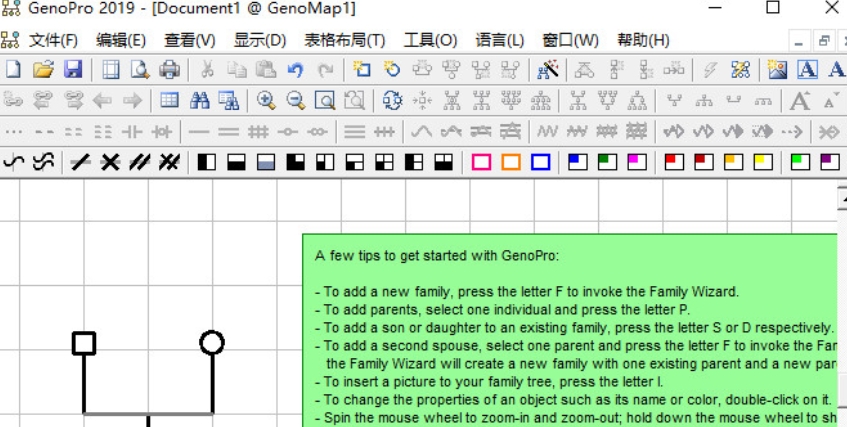Launch the Family Wizard wand icon
Screen dimensions: 847x427
tap(547, 69)
